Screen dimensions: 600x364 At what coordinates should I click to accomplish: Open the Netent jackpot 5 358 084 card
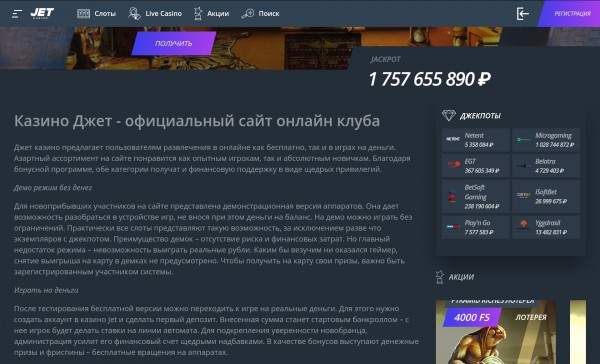(476, 140)
